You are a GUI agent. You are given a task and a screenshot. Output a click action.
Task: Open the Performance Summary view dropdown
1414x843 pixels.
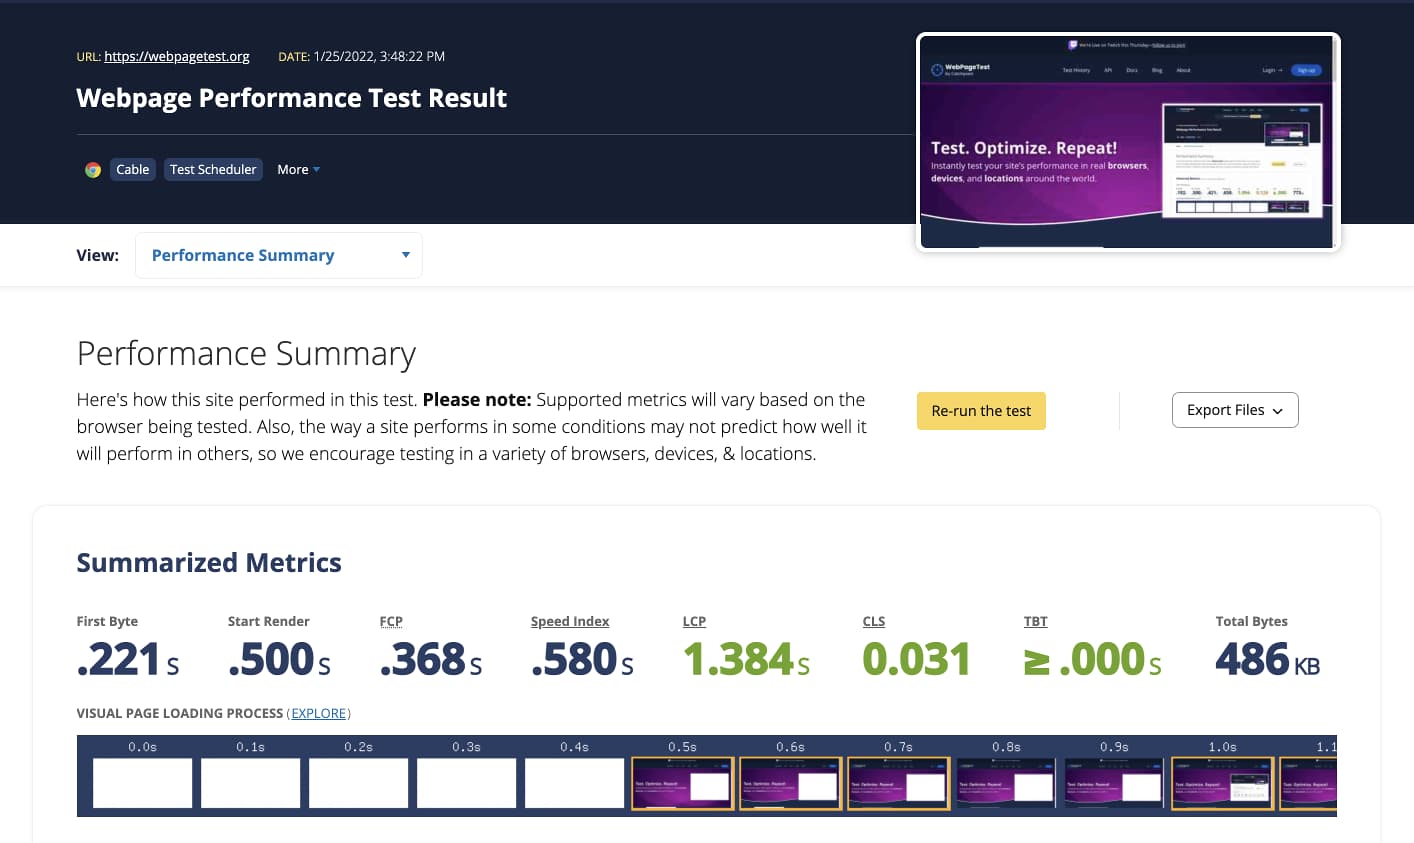278,255
